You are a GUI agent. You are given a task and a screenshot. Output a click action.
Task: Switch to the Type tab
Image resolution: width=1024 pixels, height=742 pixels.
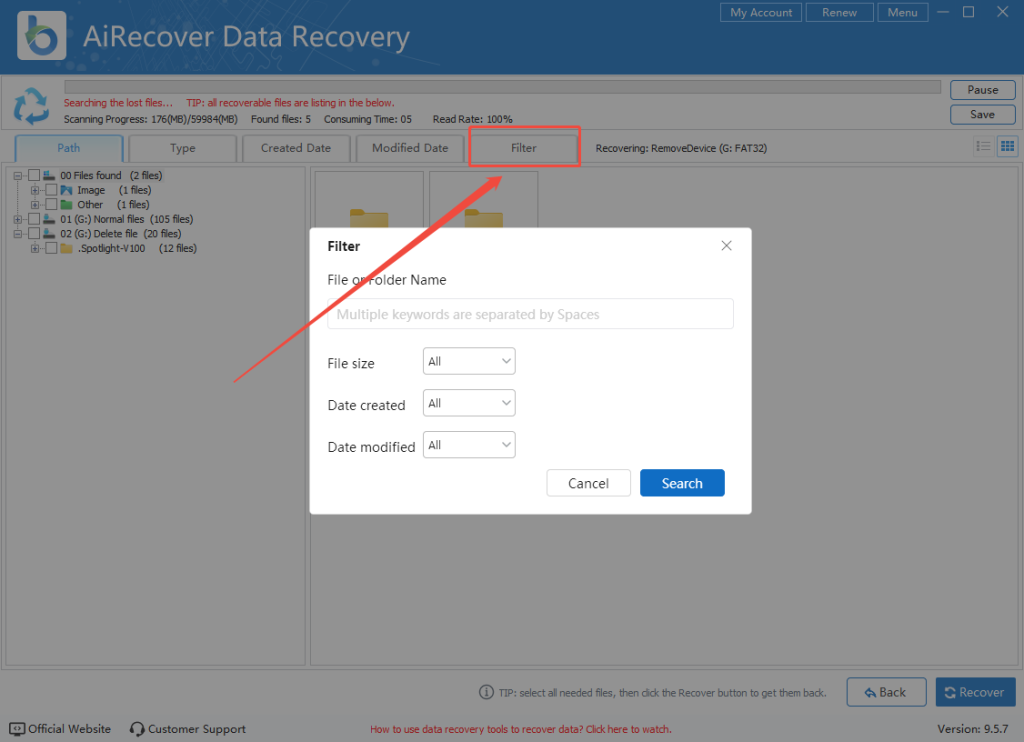click(x=182, y=147)
